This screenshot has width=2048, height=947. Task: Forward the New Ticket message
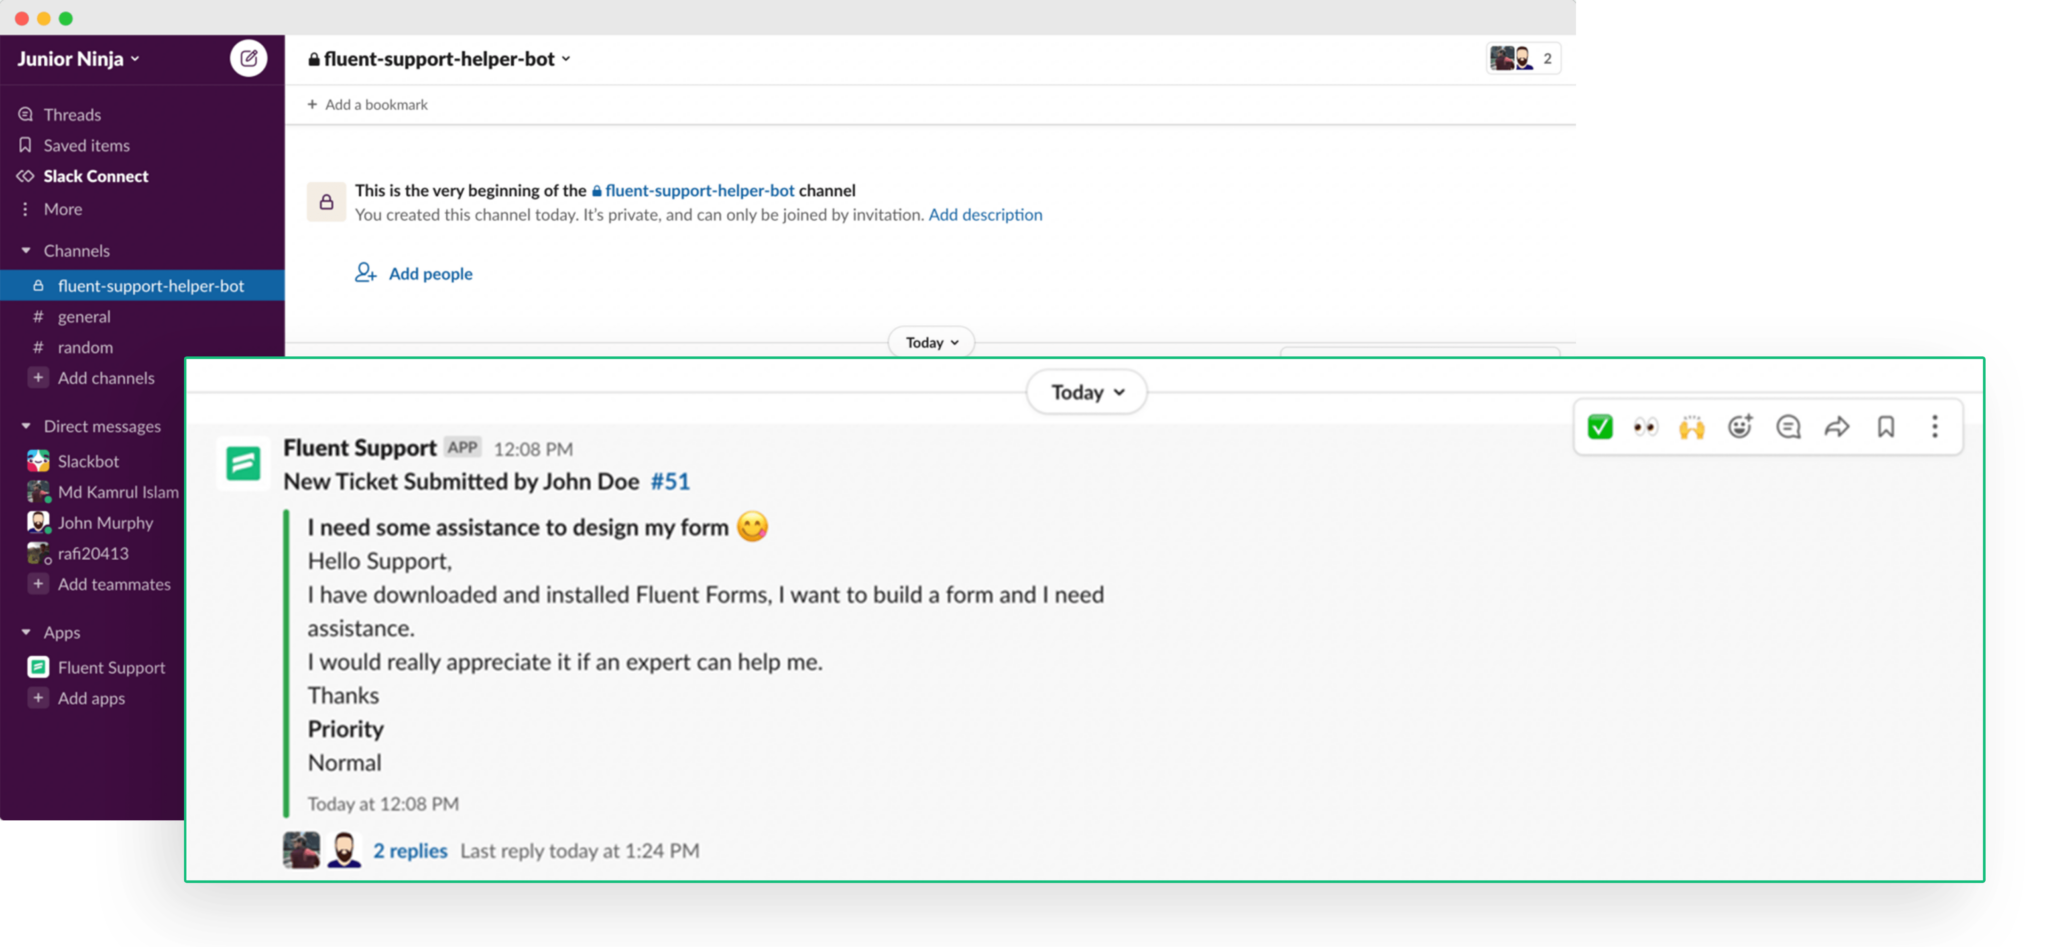[1837, 426]
